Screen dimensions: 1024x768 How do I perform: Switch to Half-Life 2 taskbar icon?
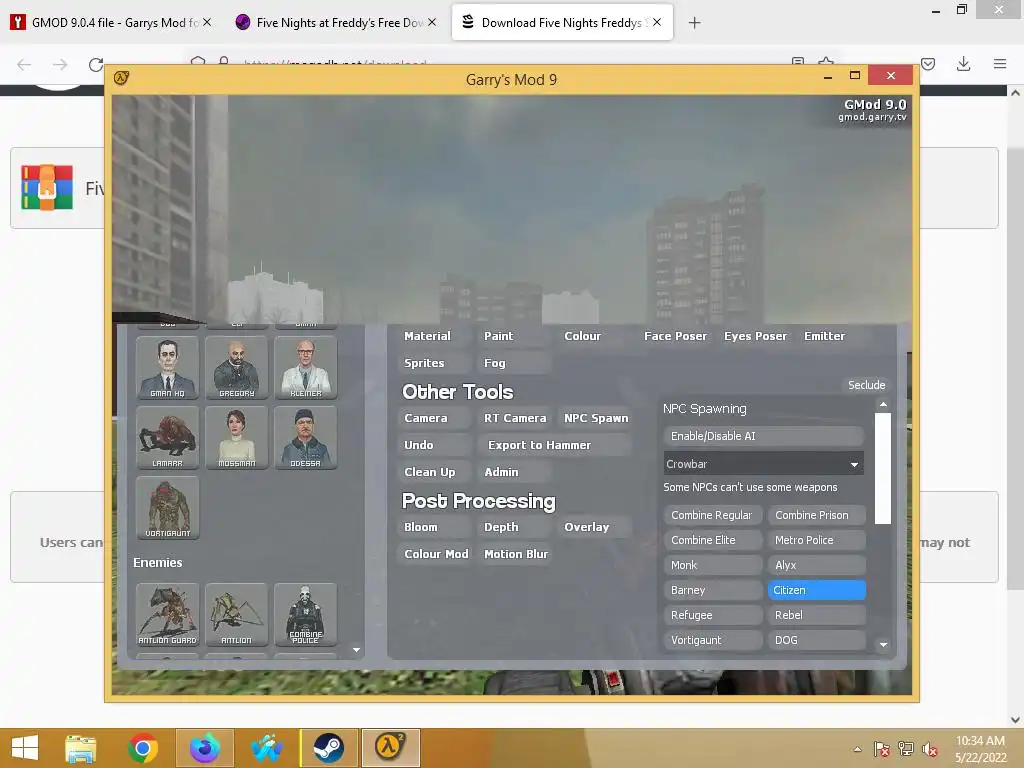(391, 748)
